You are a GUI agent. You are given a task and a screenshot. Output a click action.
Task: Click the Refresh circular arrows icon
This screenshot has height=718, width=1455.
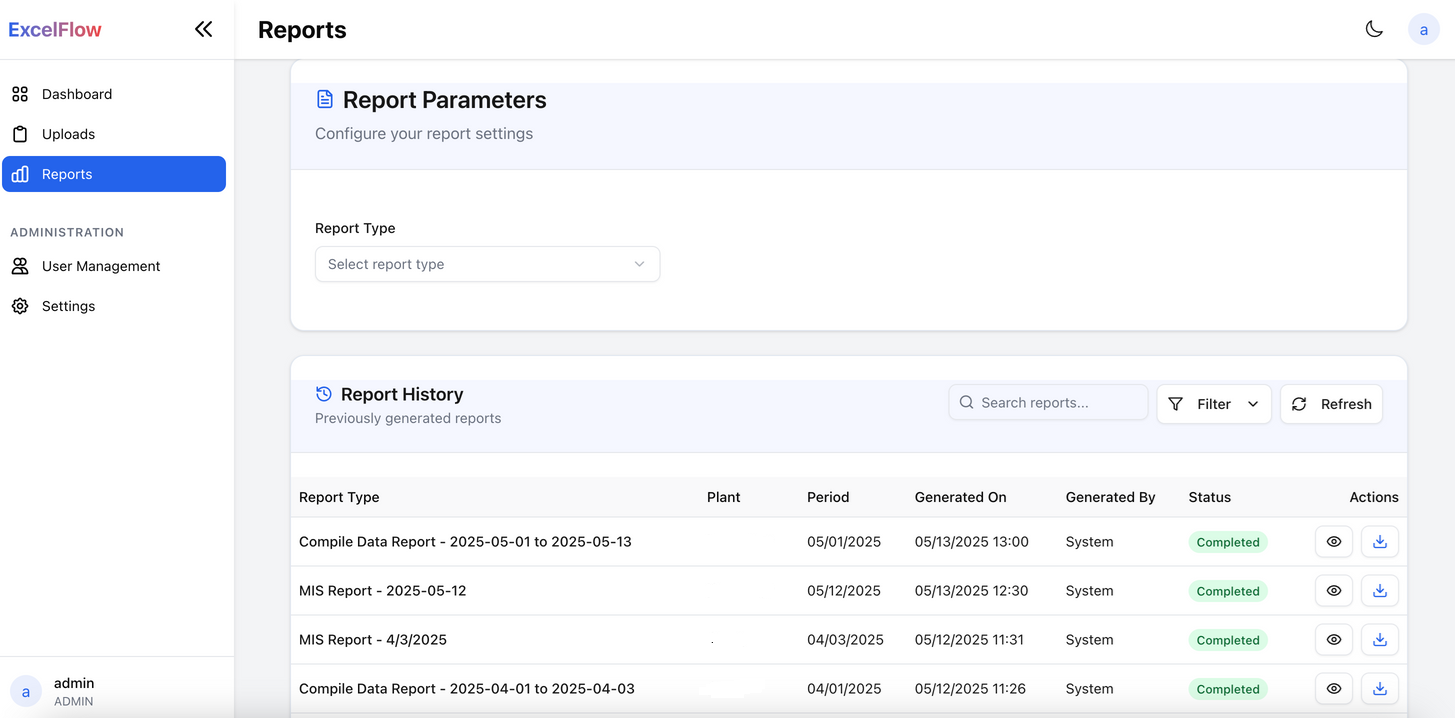click(x=1299, y=404)
